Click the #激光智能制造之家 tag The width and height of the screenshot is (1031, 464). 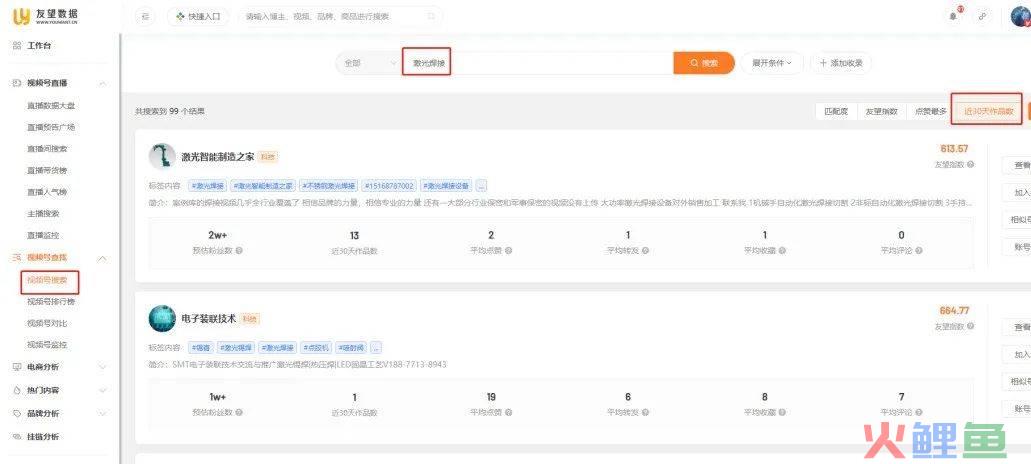point(263,185)
